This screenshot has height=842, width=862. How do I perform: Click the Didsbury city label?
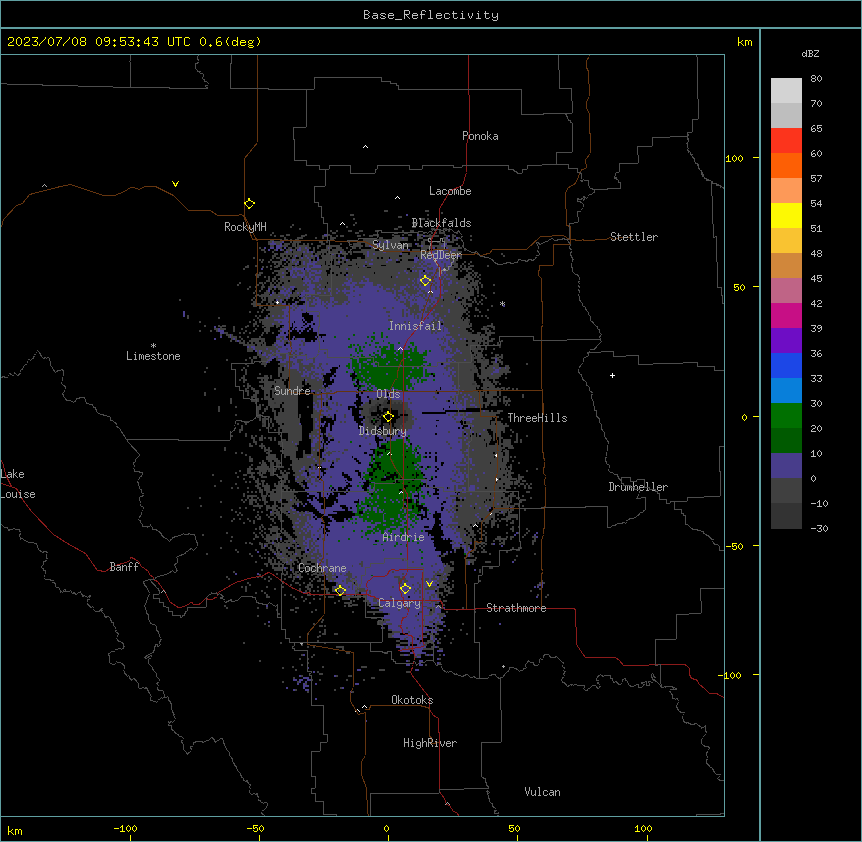click(x=383, y=431)
